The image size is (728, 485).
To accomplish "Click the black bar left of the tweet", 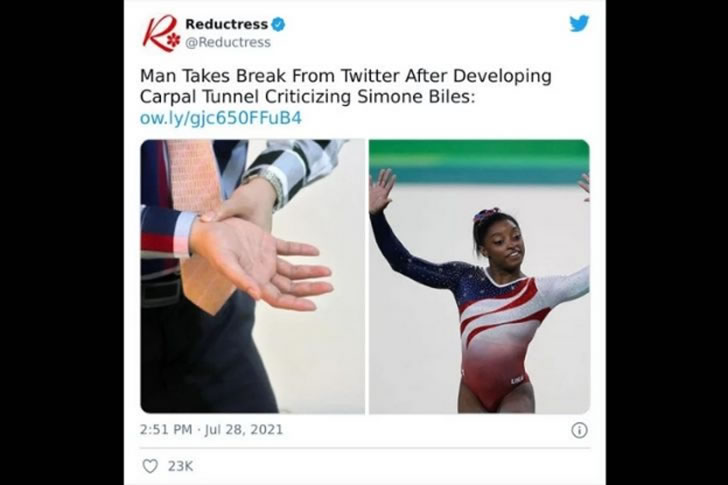I will (x=62, y=242).
